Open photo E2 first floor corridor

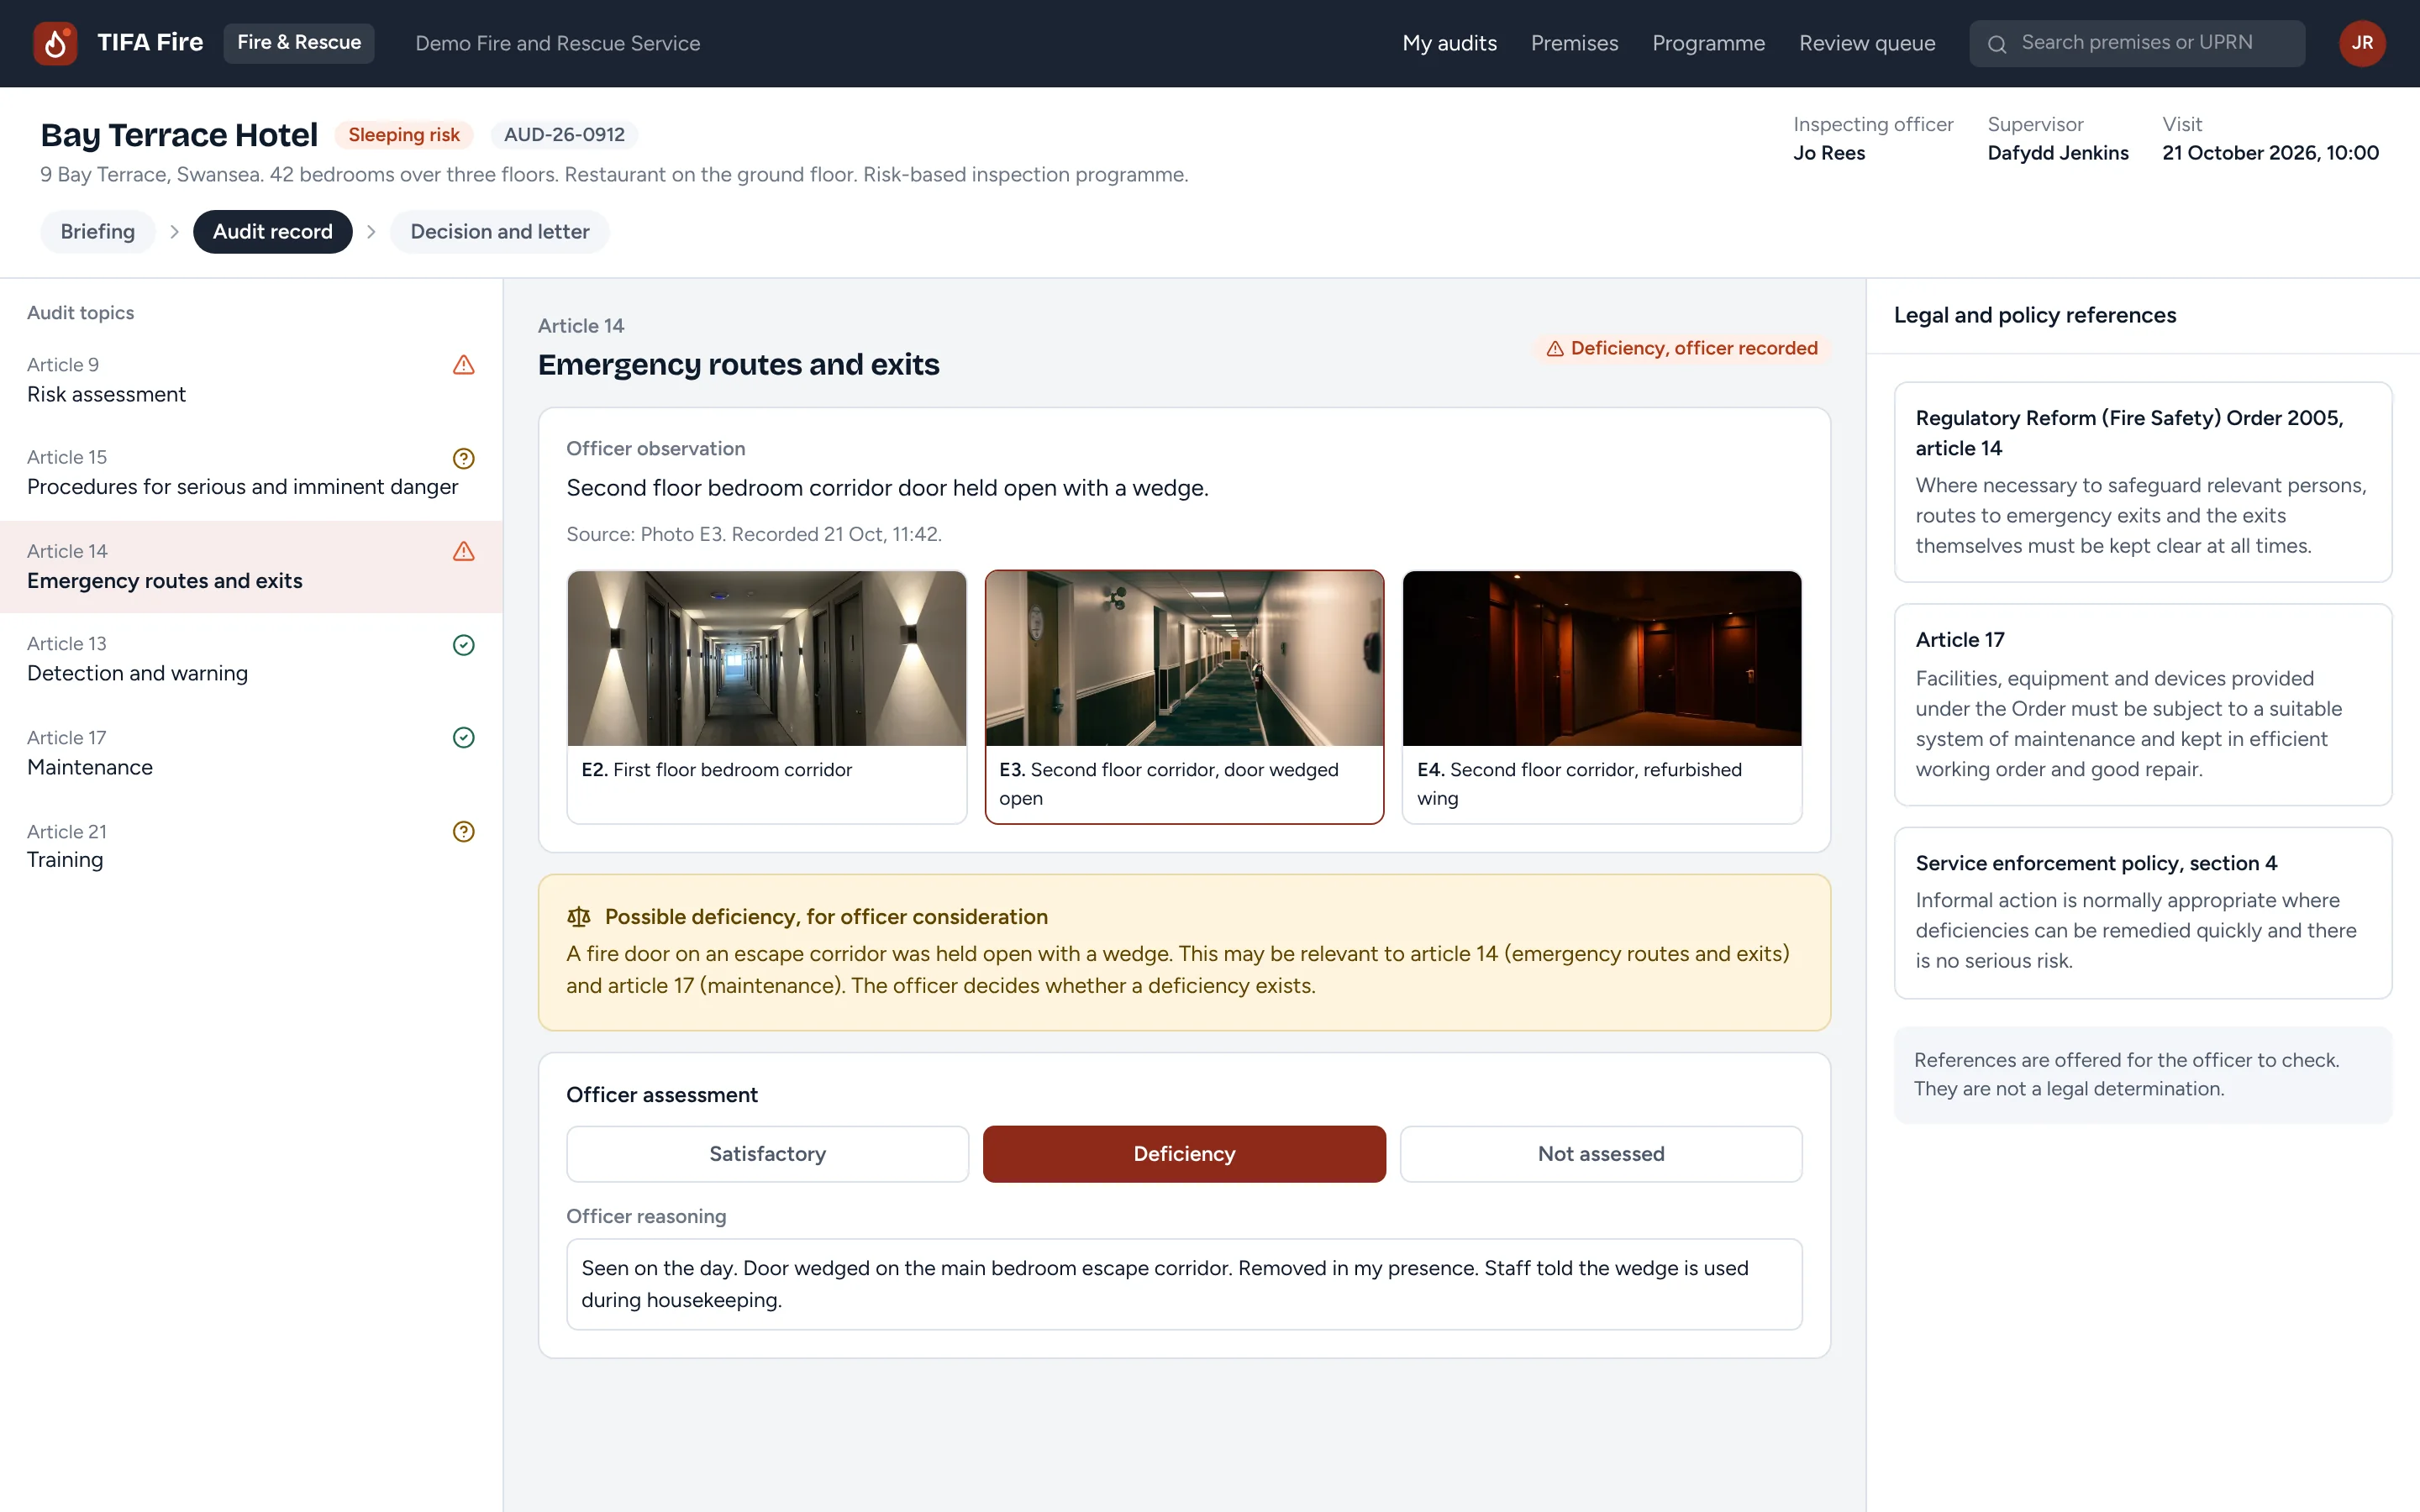click(x=767, y=697)
